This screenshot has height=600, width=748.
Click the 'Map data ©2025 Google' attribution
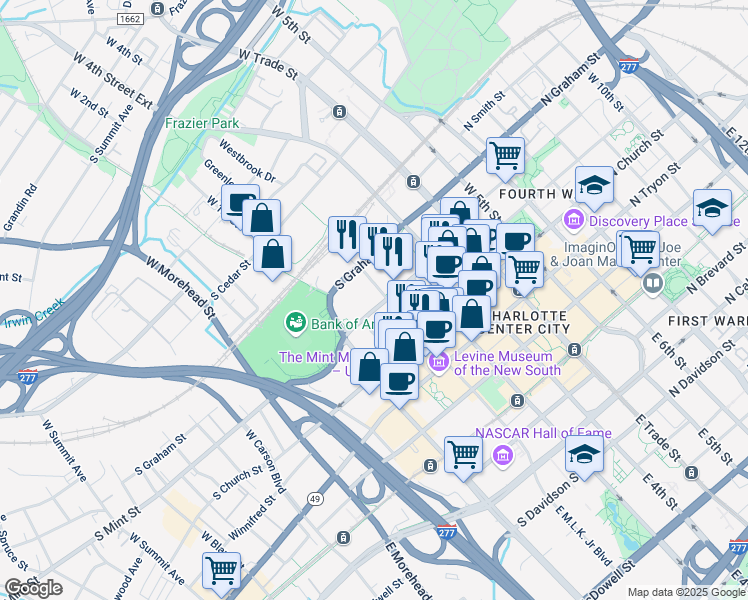687,593
